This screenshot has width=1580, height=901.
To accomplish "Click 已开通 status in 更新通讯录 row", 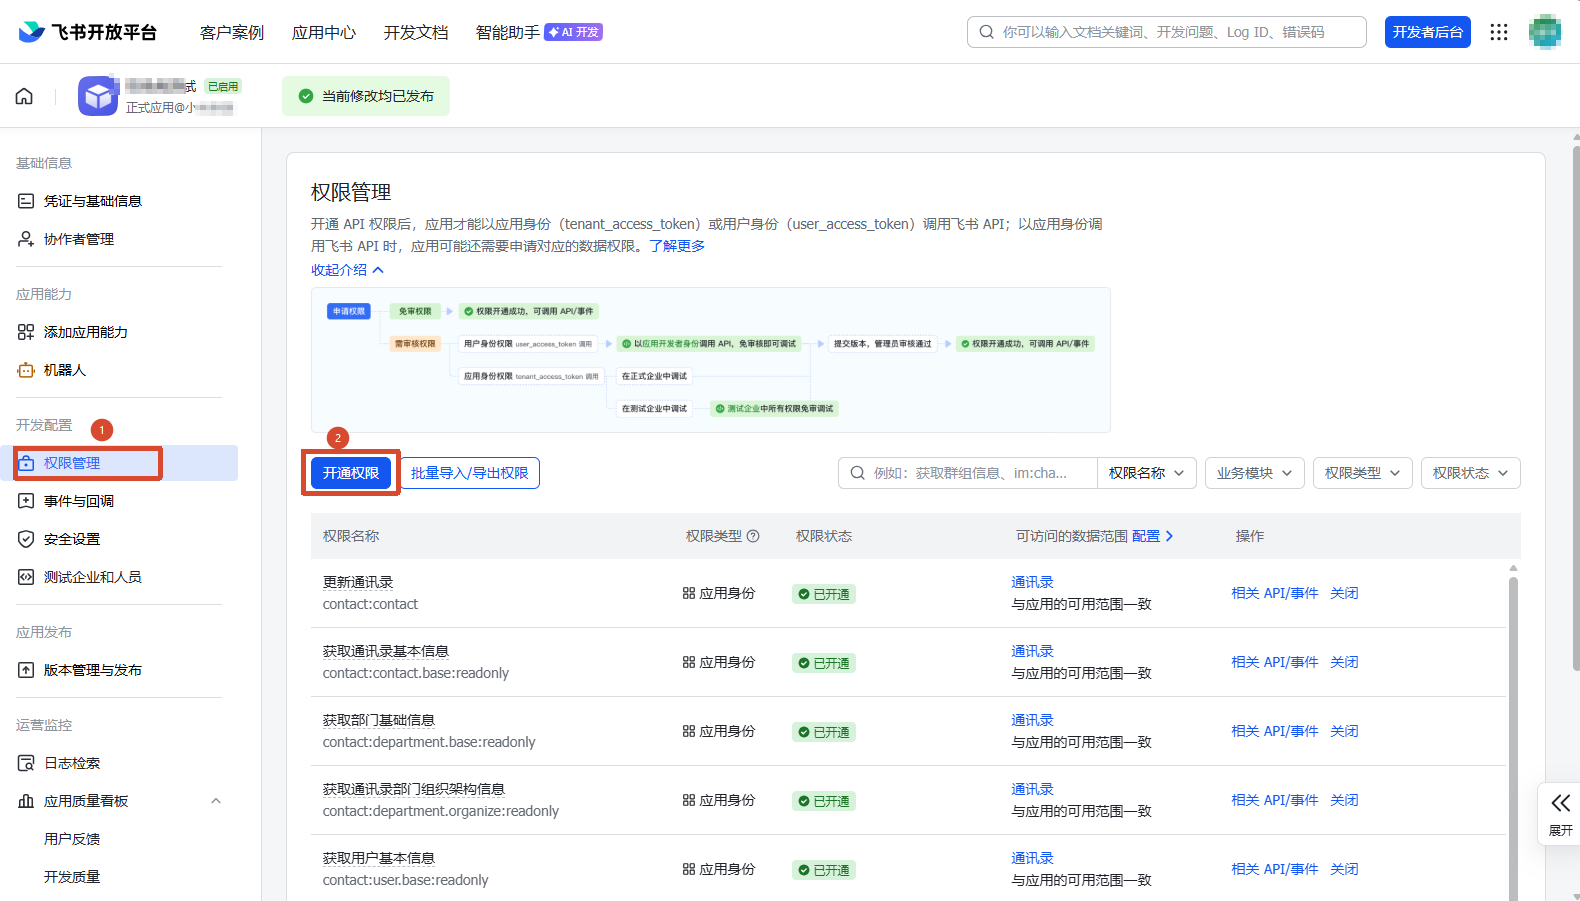I will coord(824,594).
